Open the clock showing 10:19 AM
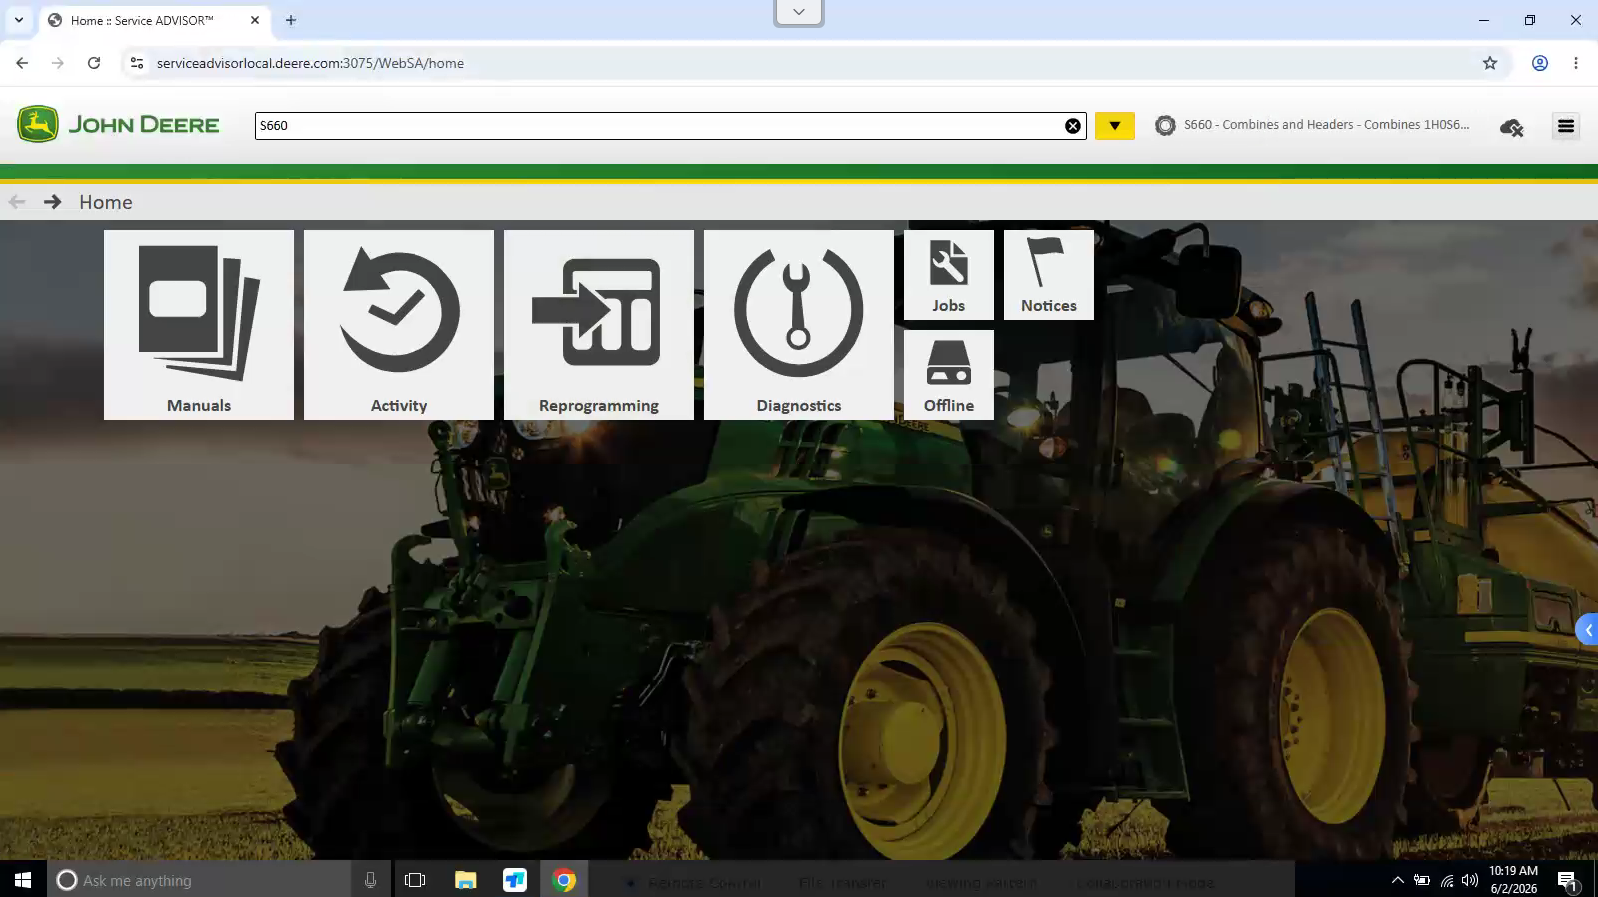The height and width of the screenshot is (897, 1598). 1513,880
